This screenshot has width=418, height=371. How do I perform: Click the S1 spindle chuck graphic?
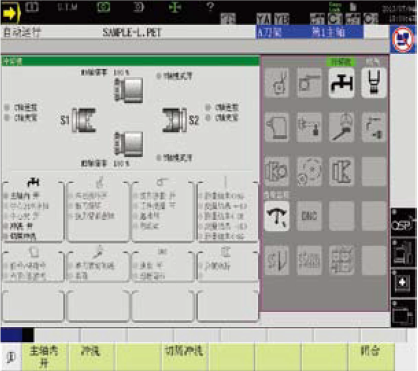(x=83, y=120)
